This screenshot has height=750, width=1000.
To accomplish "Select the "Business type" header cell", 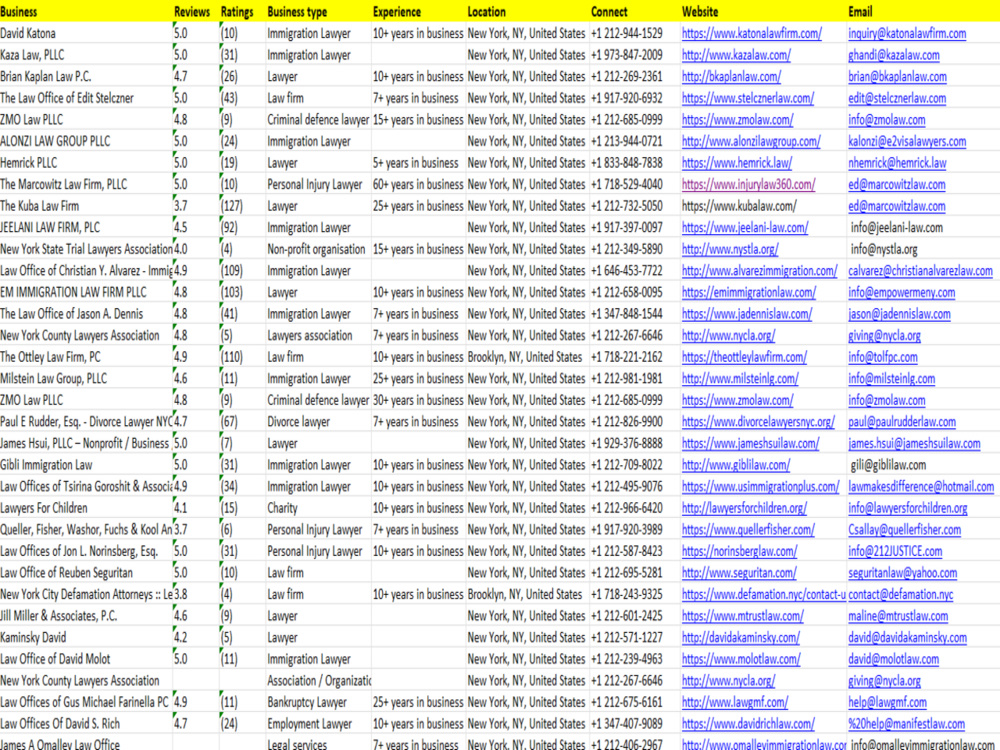I will pos(318,11).
